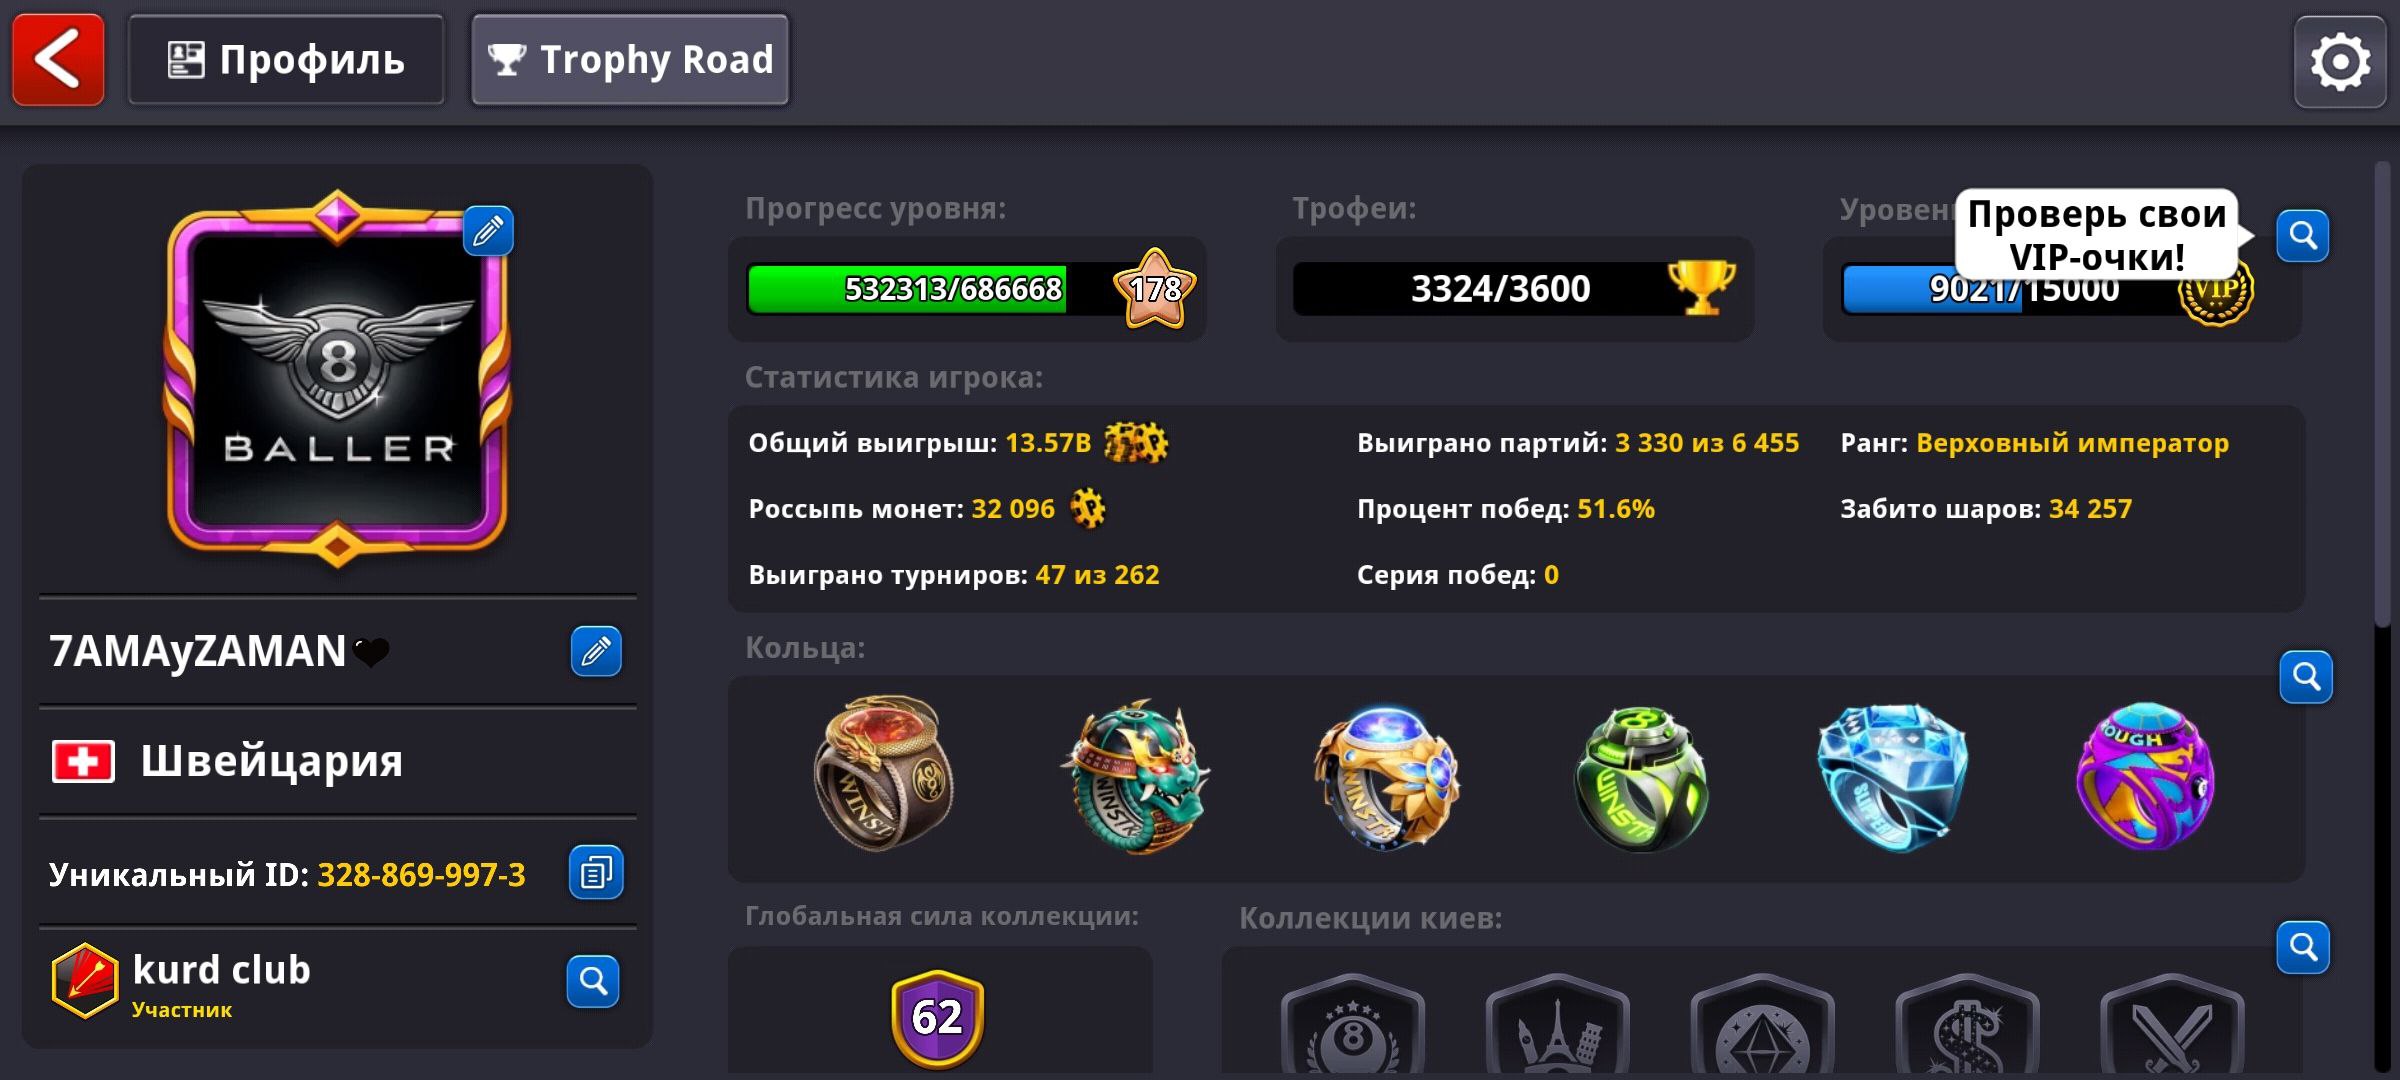Click the vertical scrollbar on the right
This screenshot has width=2400, height=1080.
[x=2382, y=395]
